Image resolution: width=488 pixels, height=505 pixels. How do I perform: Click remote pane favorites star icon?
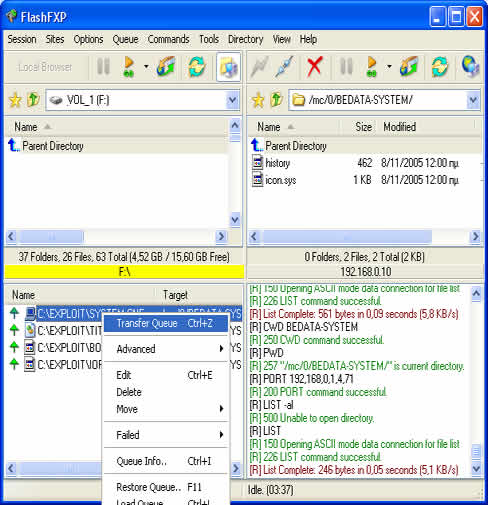click(258, 100)
